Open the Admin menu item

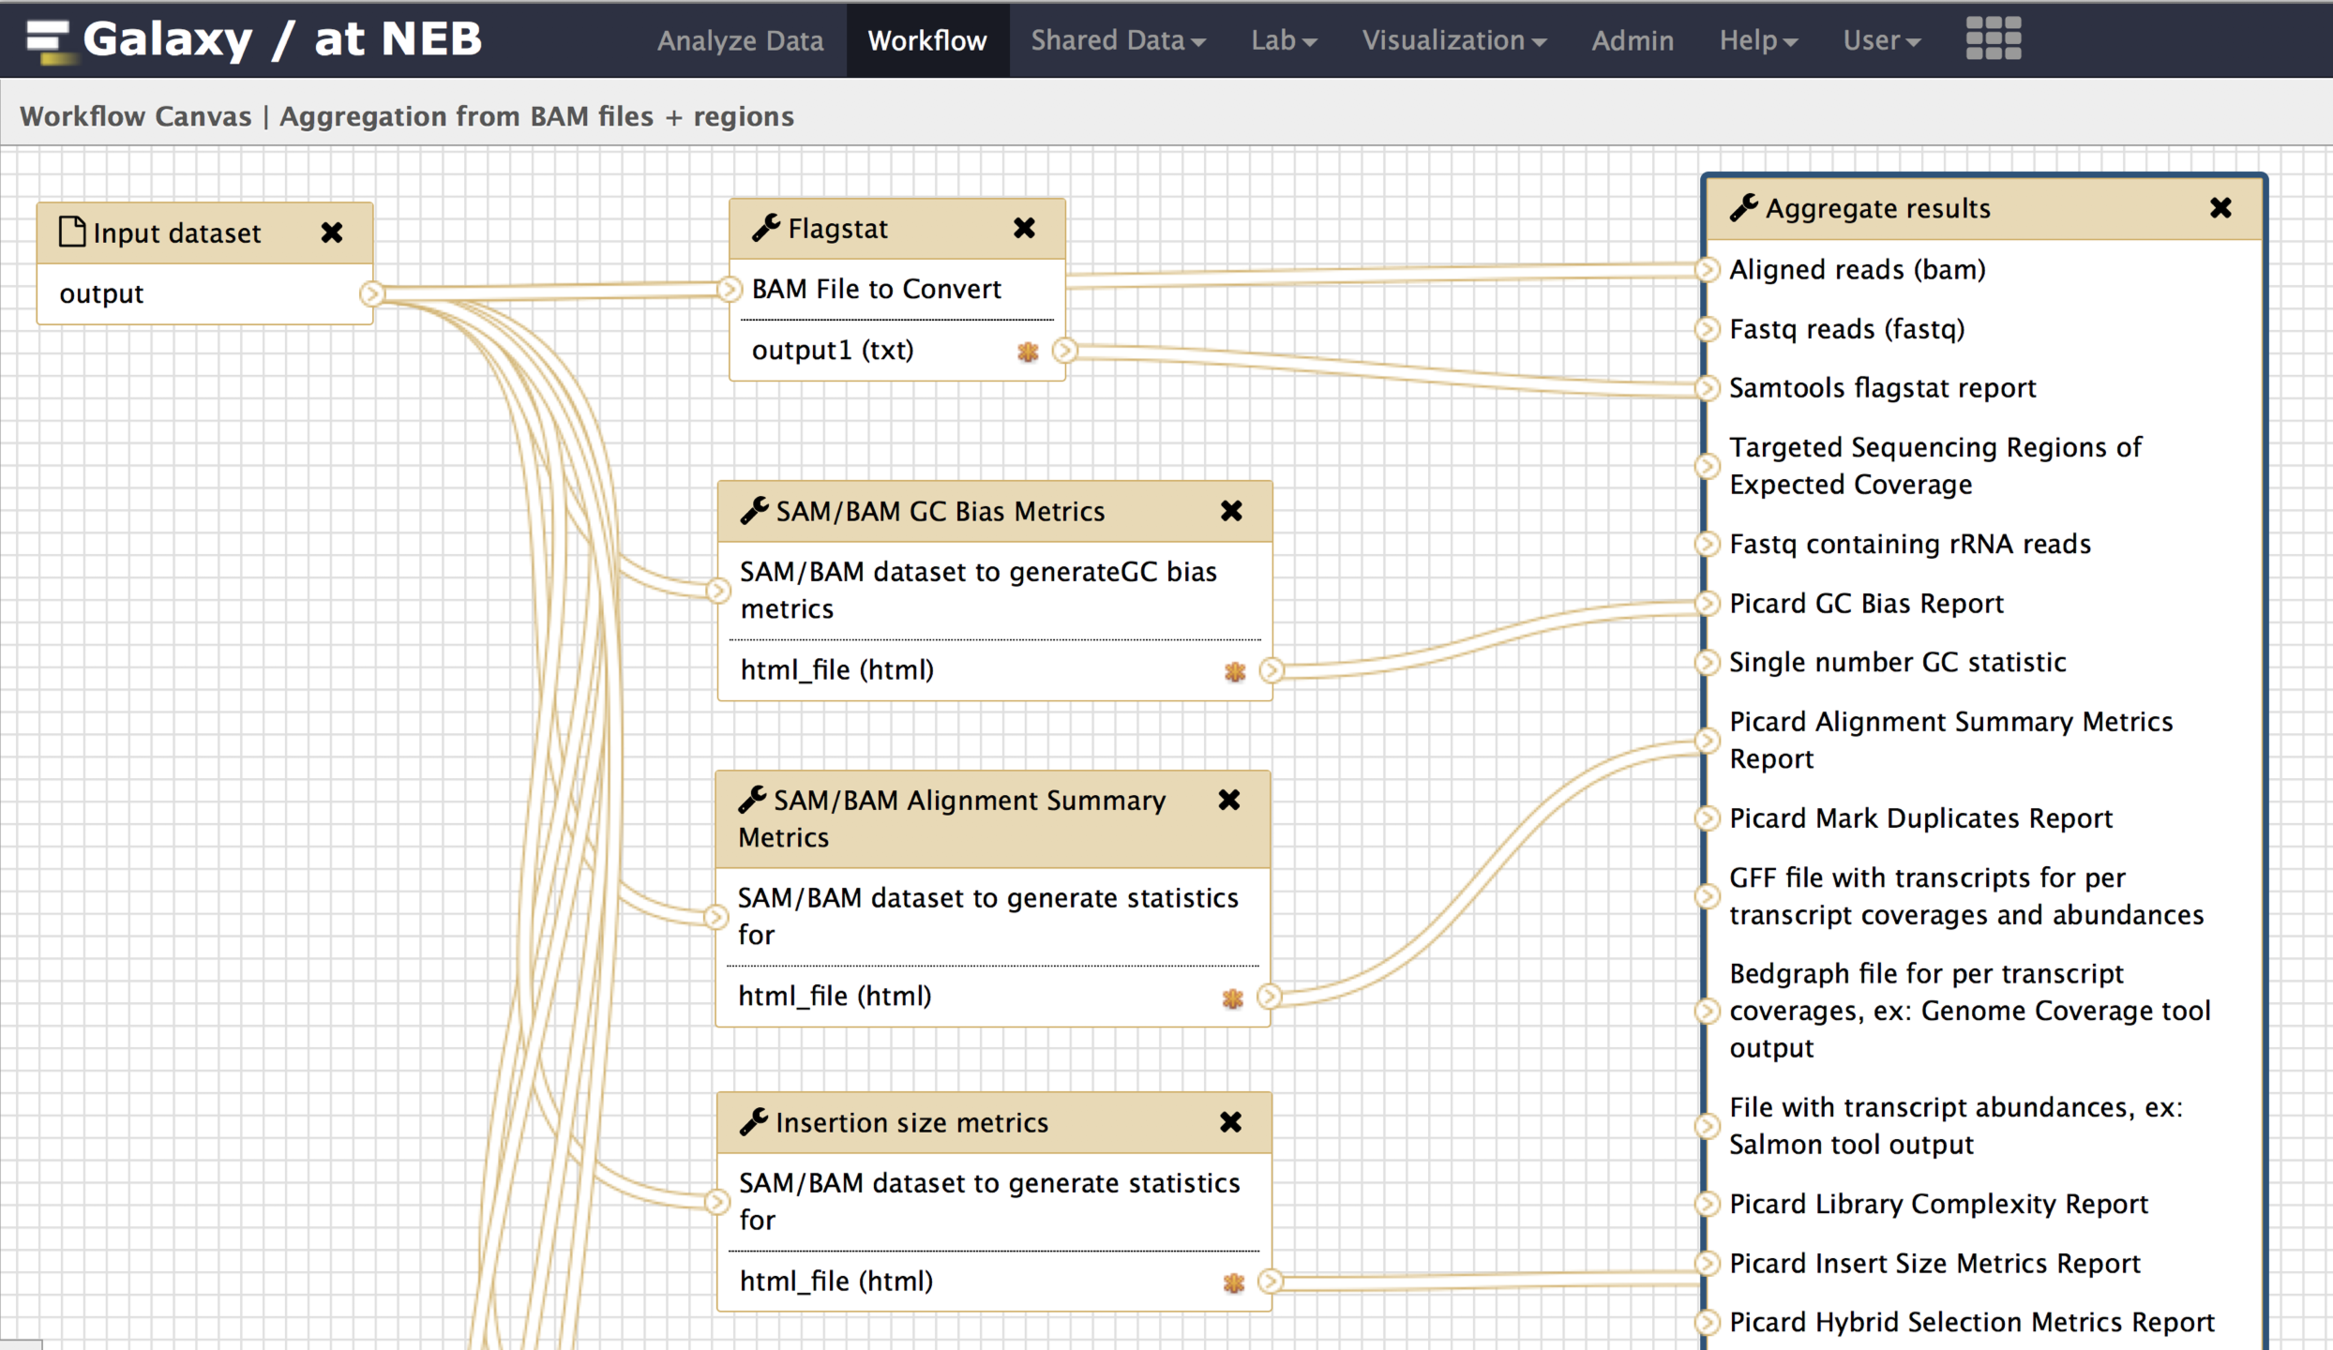(1632, 41)
